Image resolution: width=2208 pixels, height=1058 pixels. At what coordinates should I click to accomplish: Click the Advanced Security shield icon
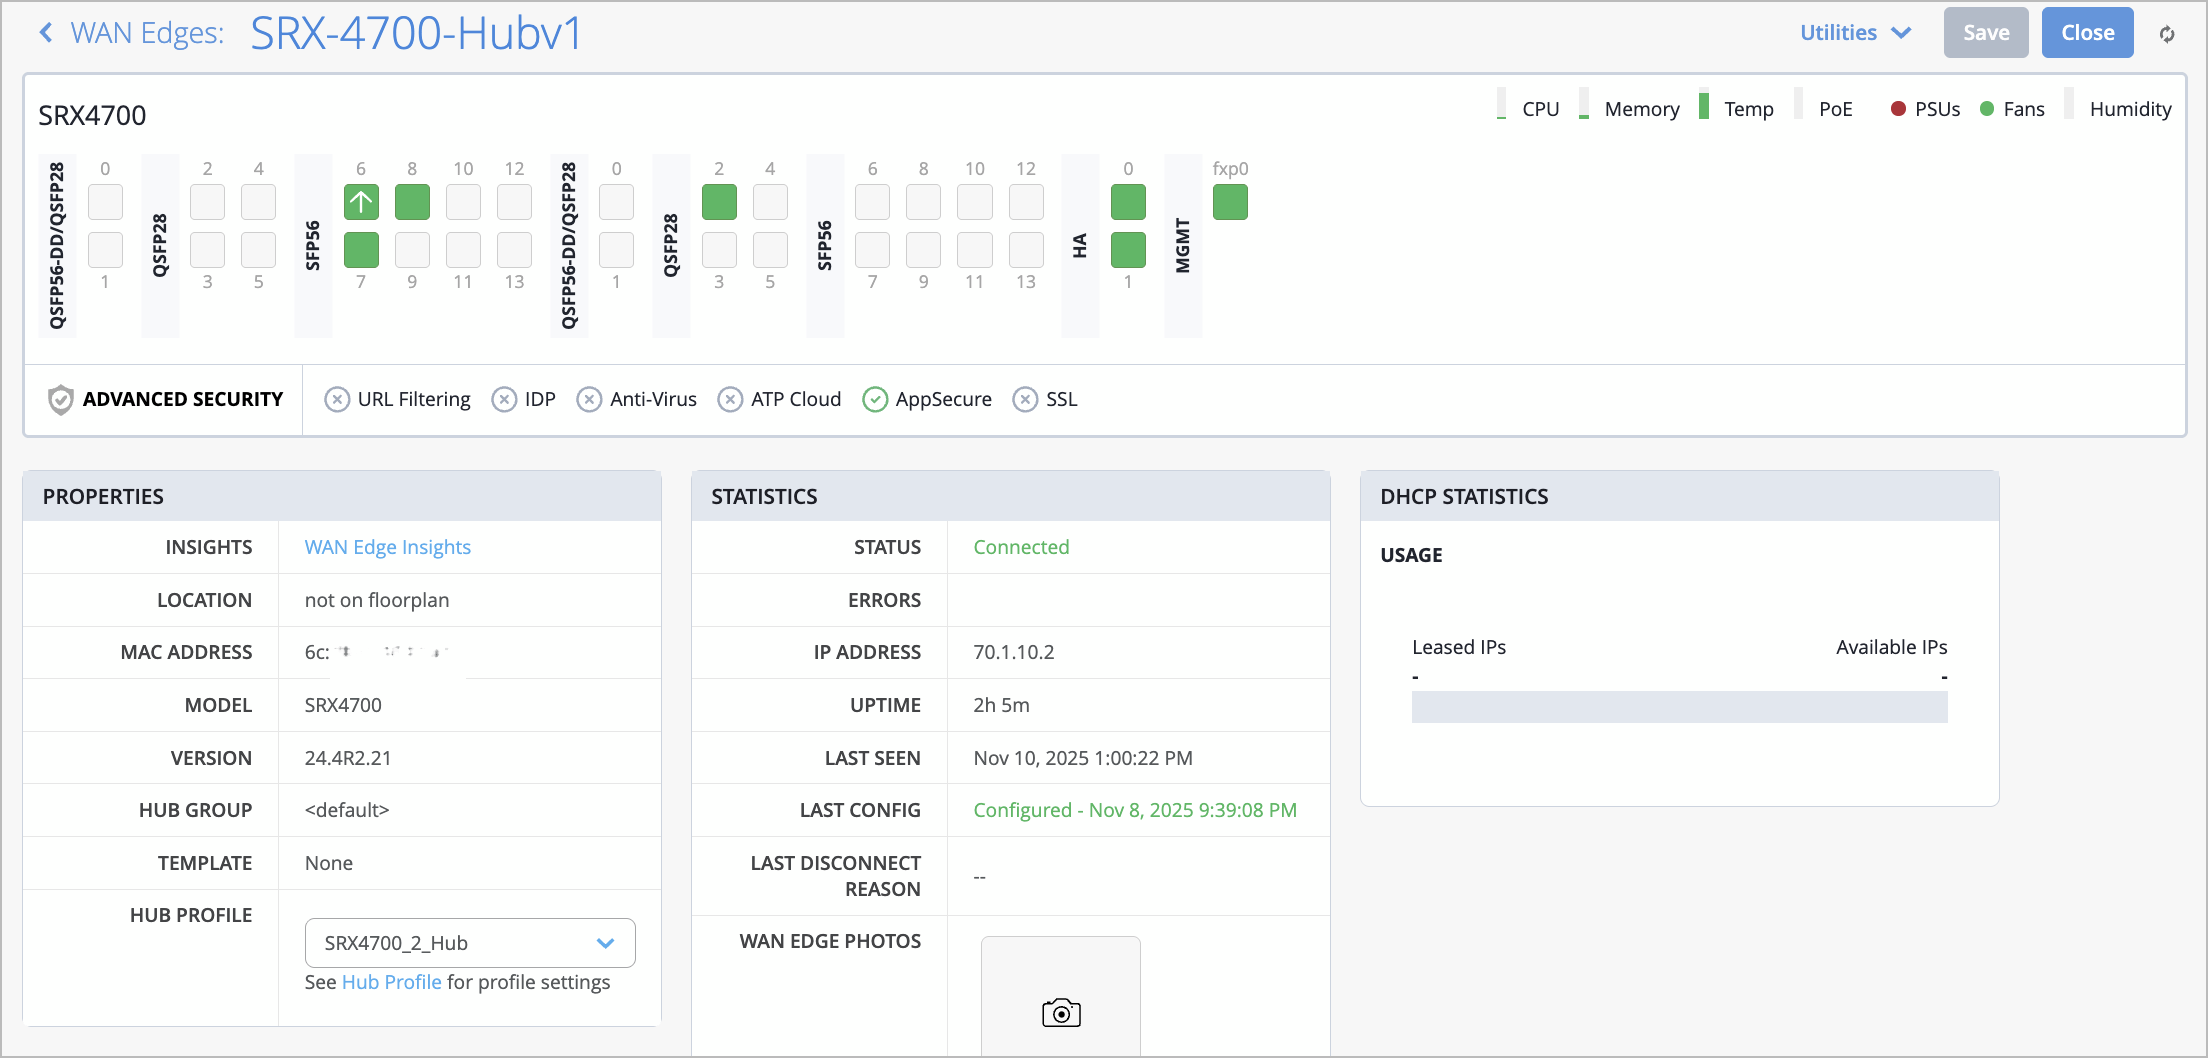click(x=61, y=399)
